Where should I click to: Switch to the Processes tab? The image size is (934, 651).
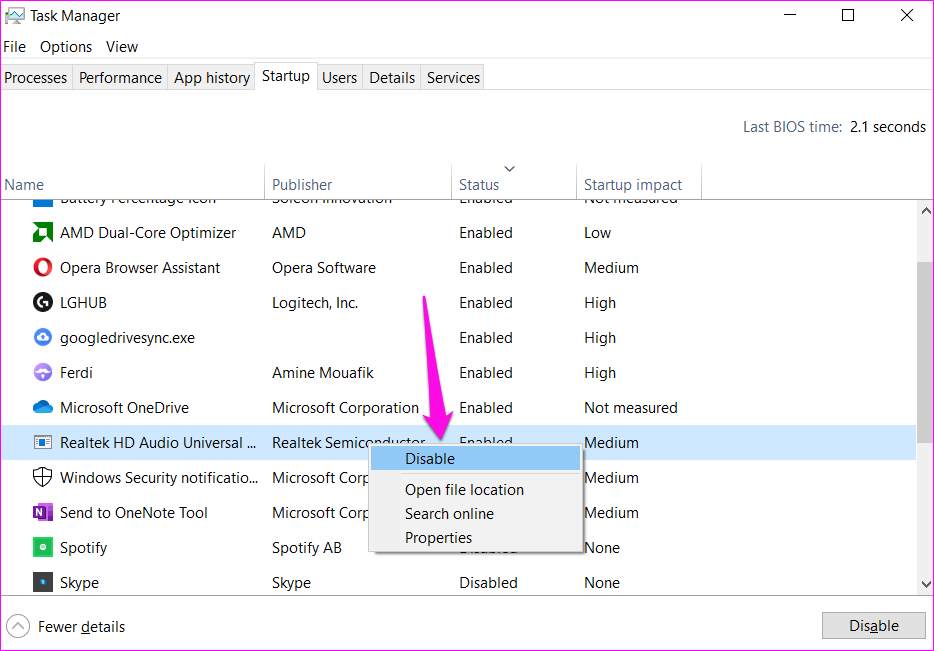click(36, 77)
